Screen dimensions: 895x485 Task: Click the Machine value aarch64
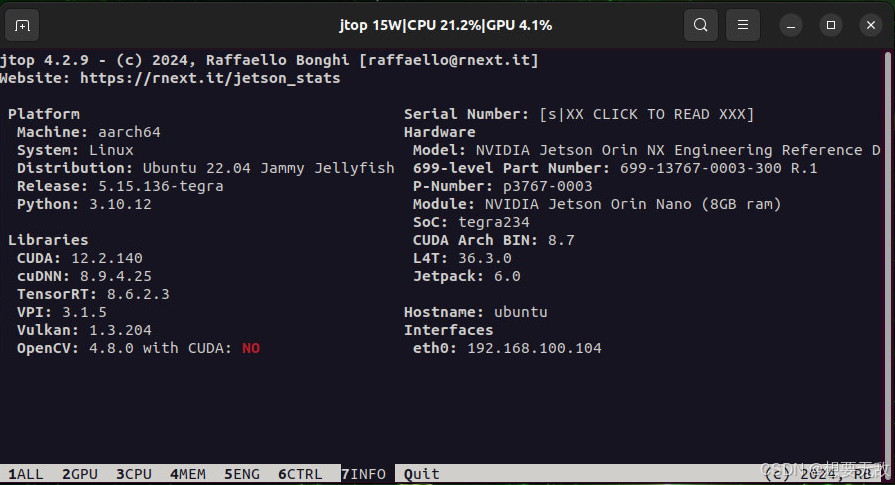click(130, 132)
